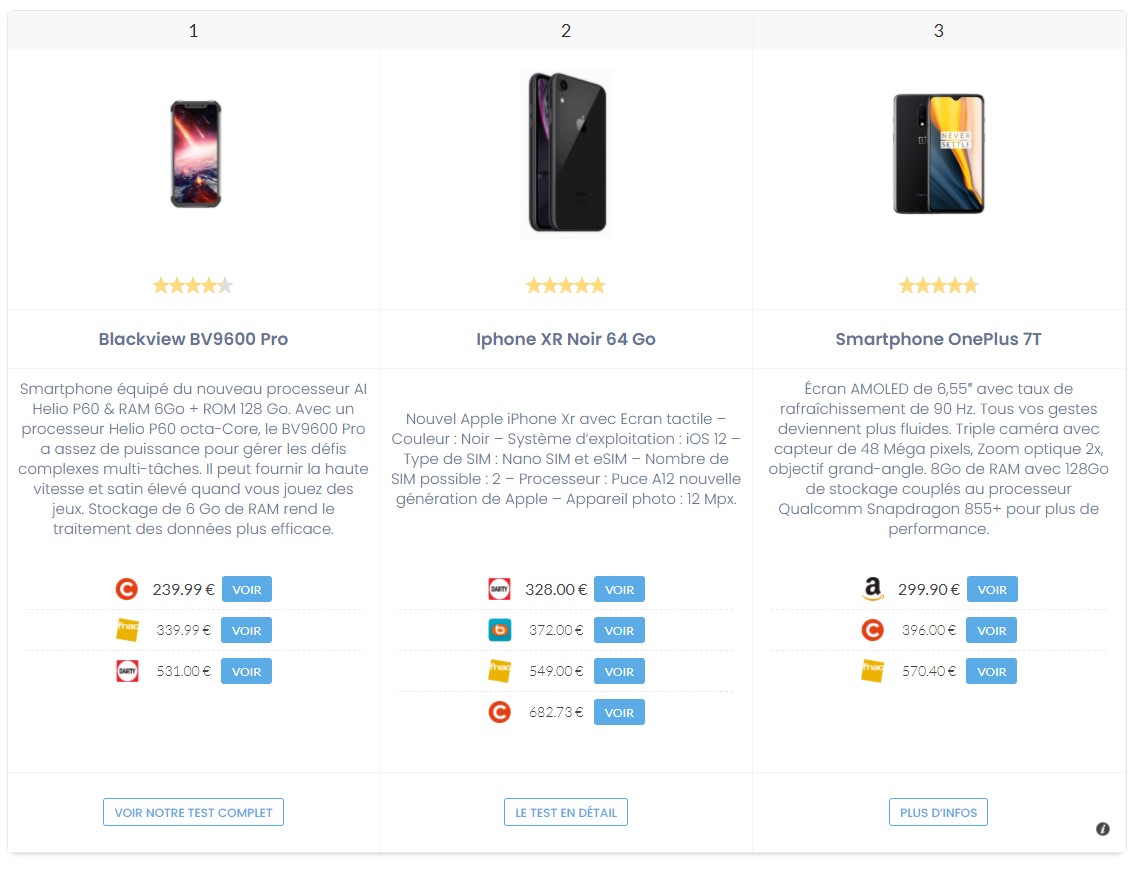
Task: Open the Iphone XR Noir 64 Go title
Action: [x=566, y=339]
